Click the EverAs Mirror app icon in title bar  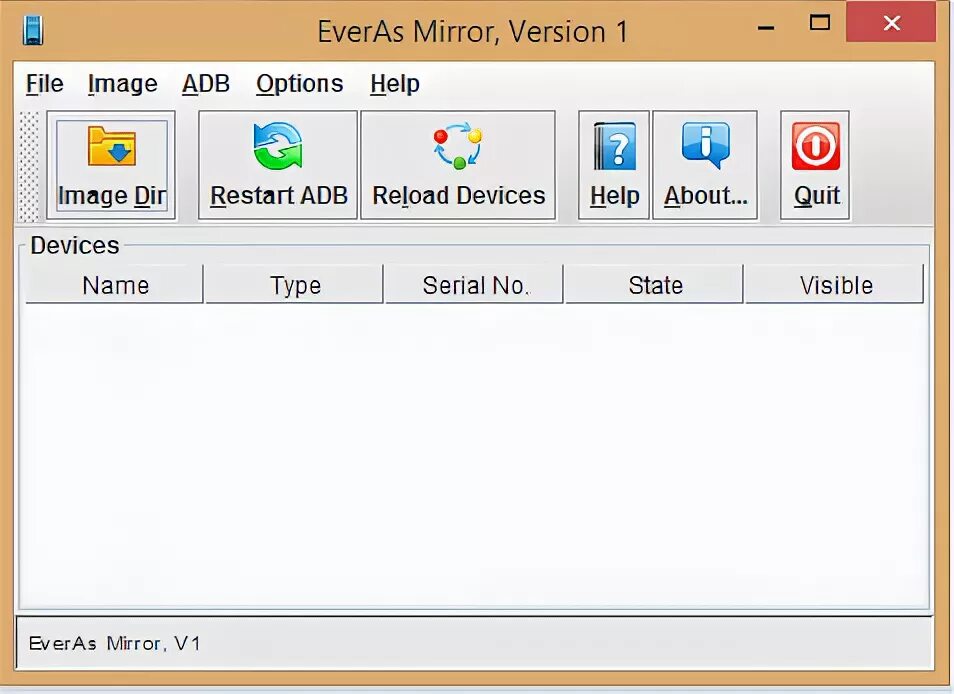pyautogui.click(x=33, y=30)
